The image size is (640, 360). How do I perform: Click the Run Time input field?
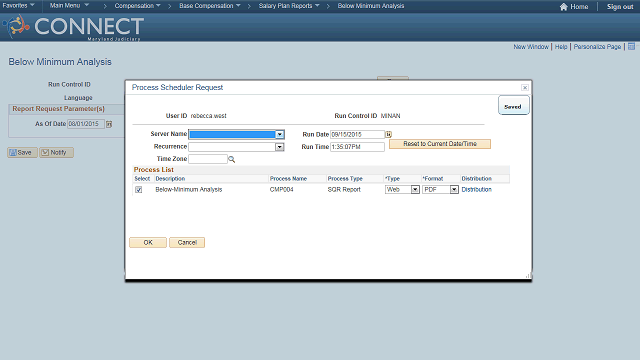[x=357, y=147]
